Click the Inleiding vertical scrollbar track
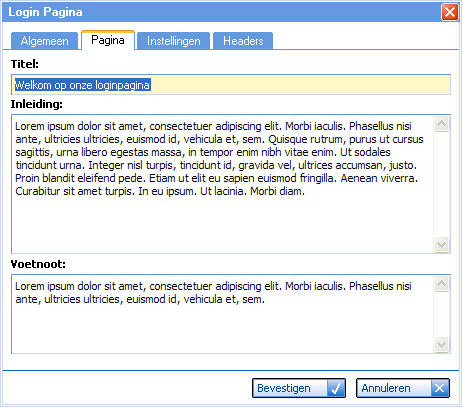Image resolution: width=462 pixels, height=407 pixels. (442, 184)
